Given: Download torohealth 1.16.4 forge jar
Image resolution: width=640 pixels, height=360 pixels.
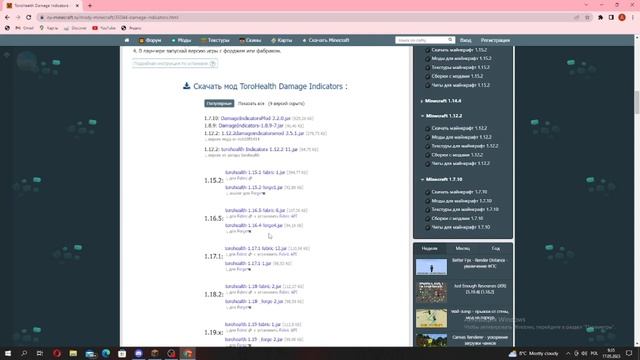Looking at the screenshot, I should pos(253,225).
